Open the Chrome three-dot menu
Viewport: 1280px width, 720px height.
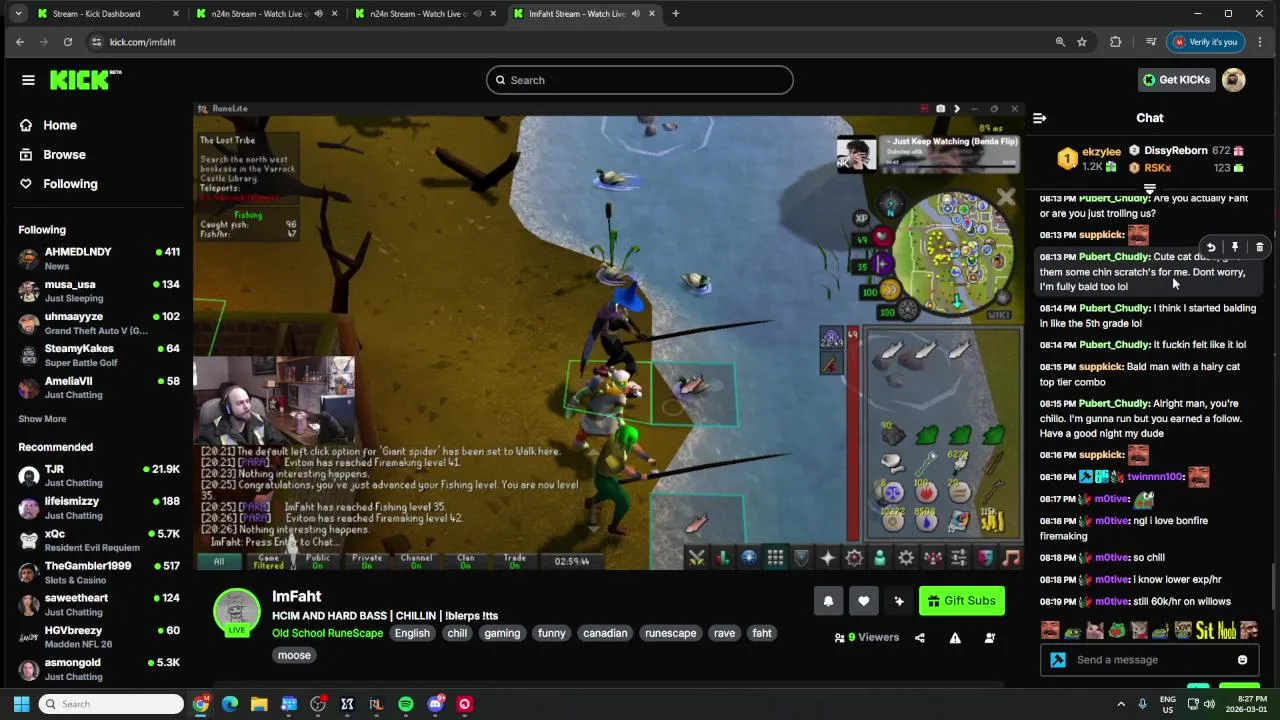1260,42
